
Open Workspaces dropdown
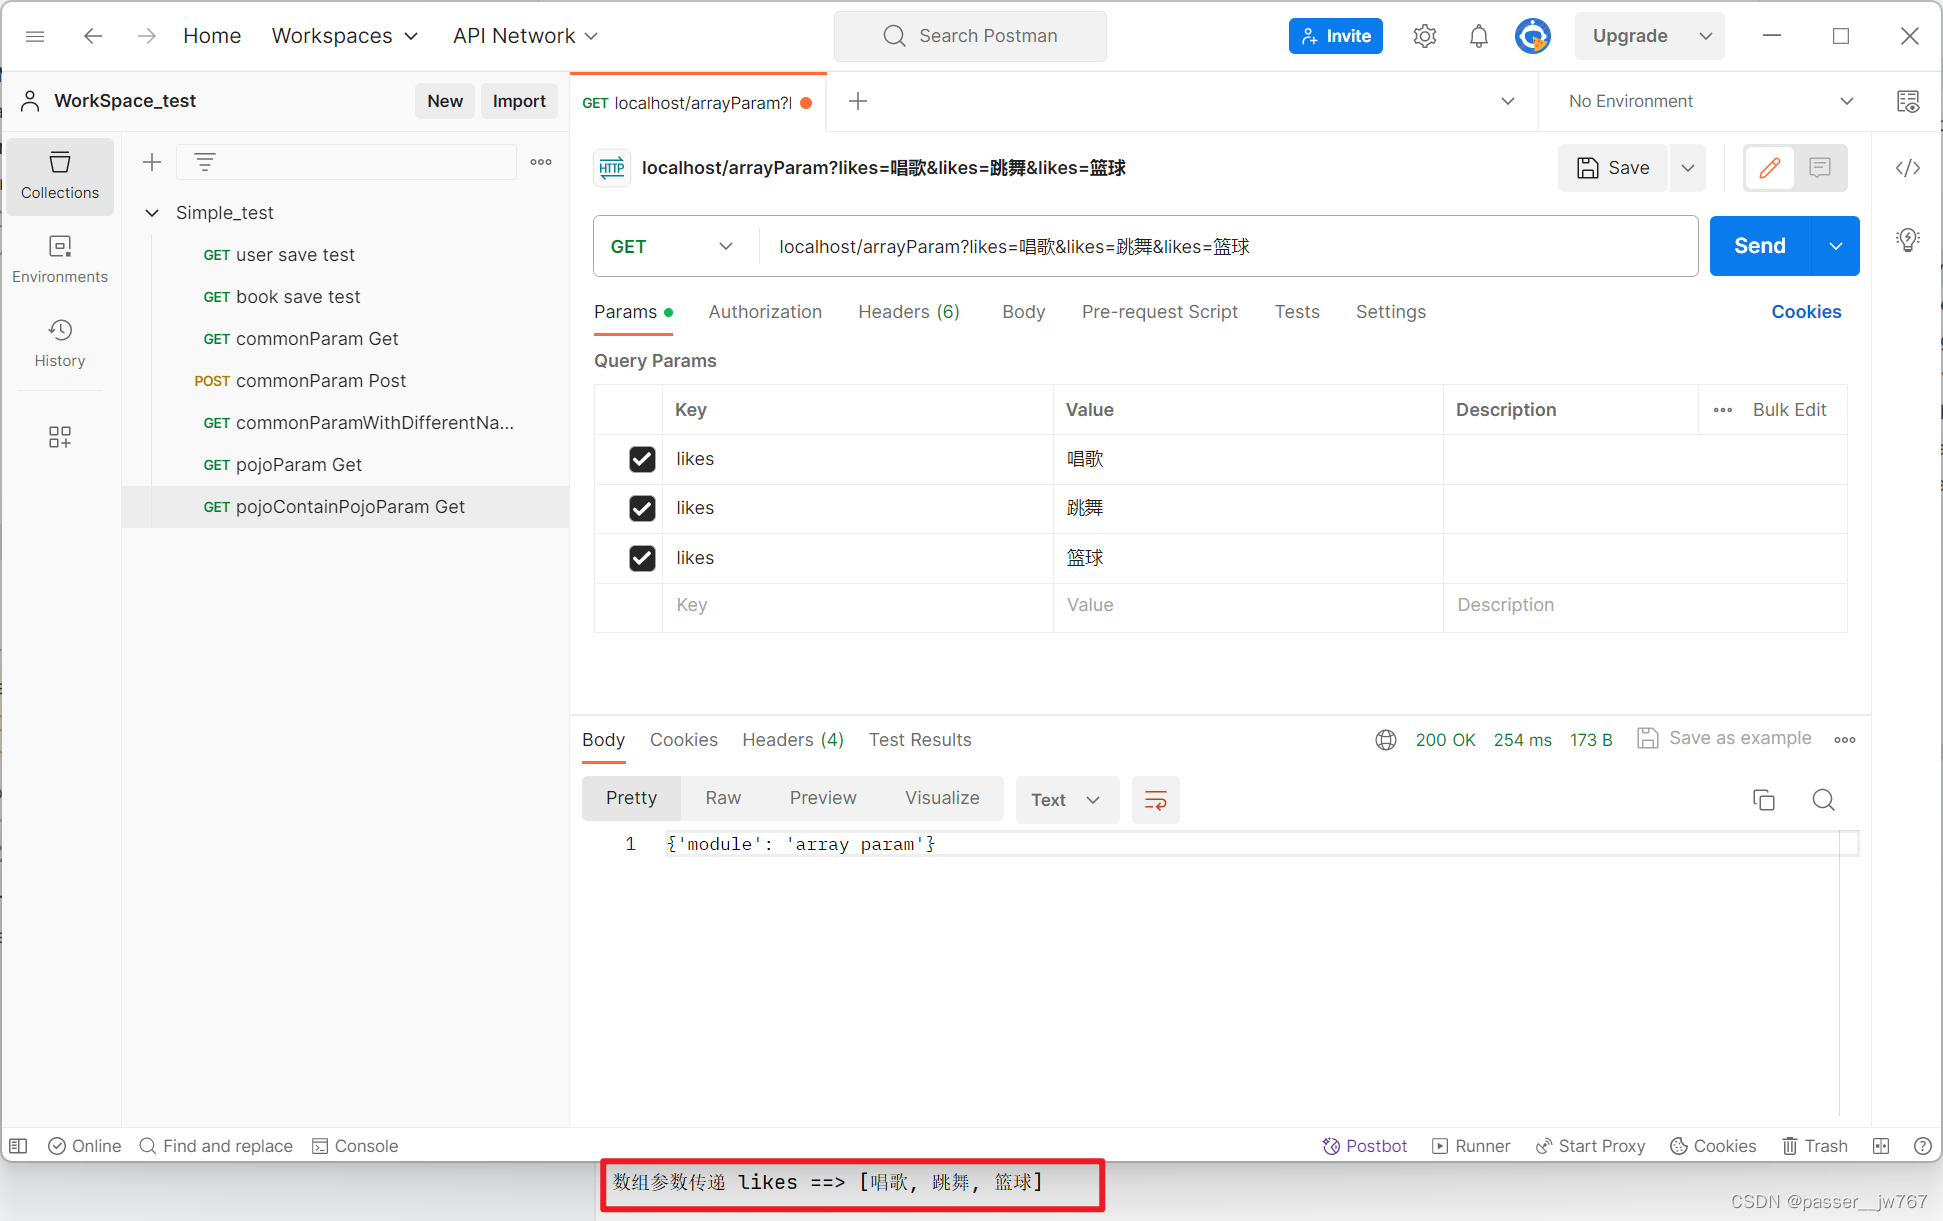(x=345, y=36)
